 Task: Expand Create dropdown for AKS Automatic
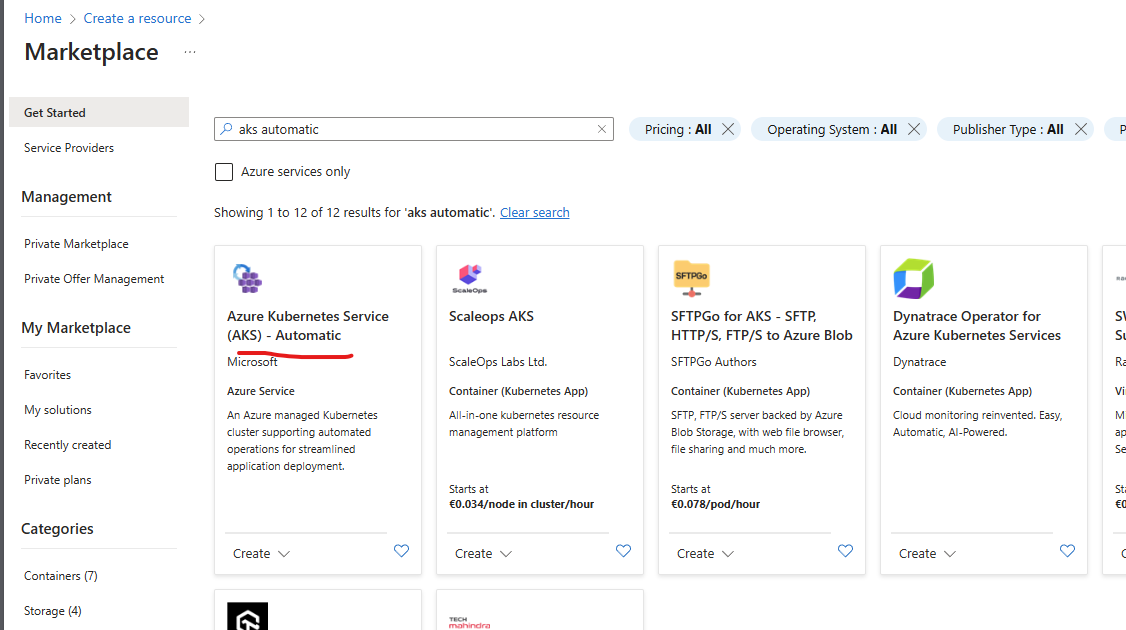(261, 554)
